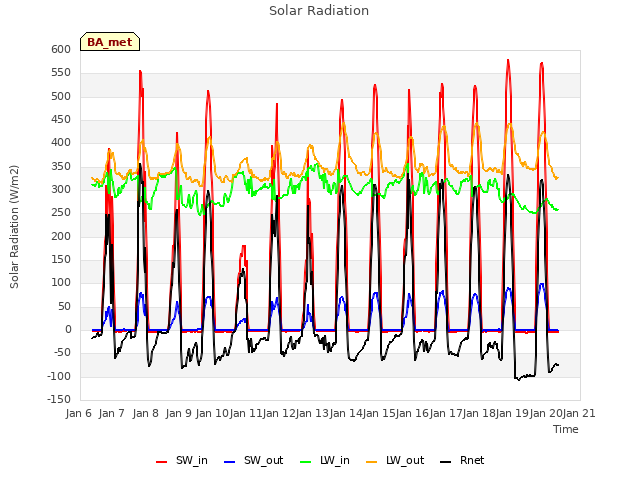This screenshot has width=640, height=480.
Task: Click the Jan 17 x-axis tick label
Action: click(446, 413)
